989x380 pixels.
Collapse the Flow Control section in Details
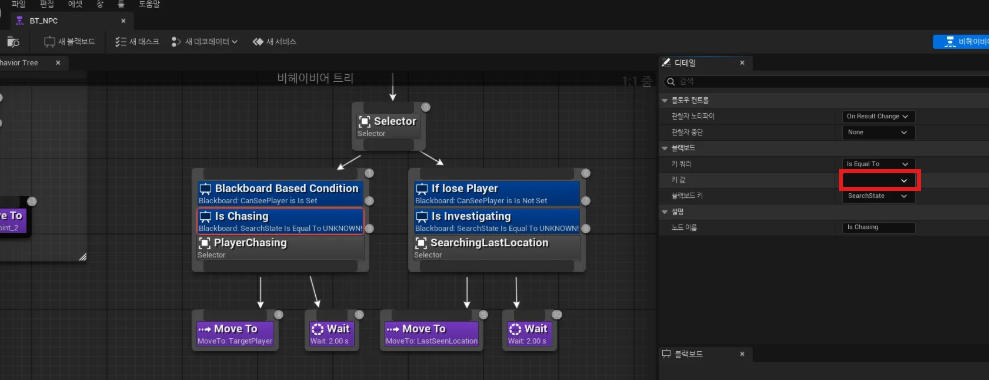(x=664, y=101)
